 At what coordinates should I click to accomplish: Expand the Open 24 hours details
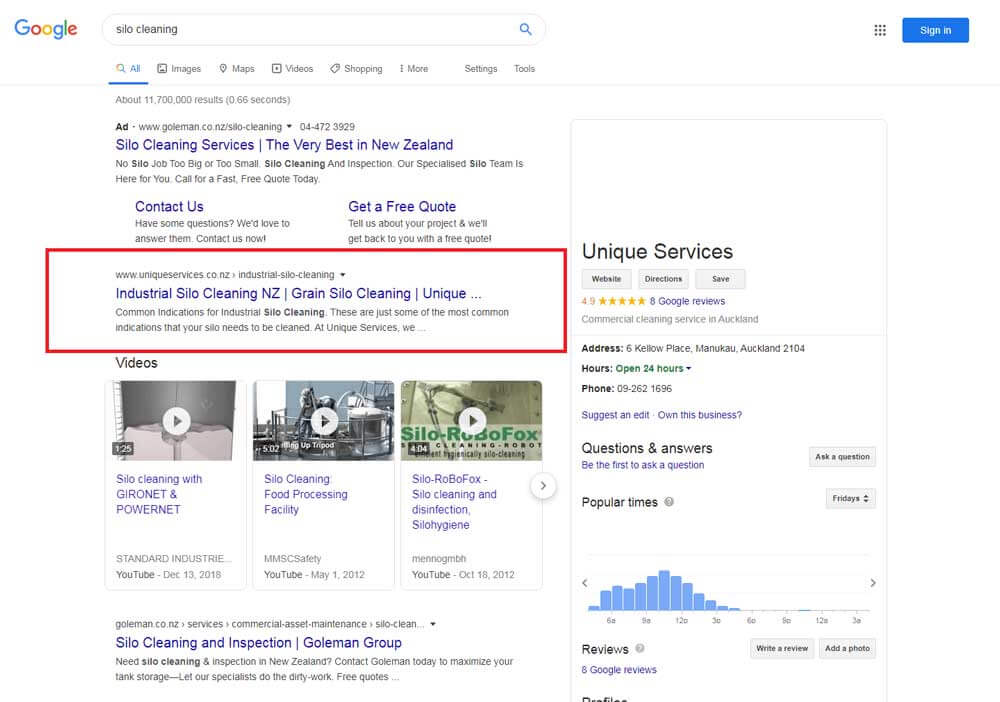click(688, 369)
